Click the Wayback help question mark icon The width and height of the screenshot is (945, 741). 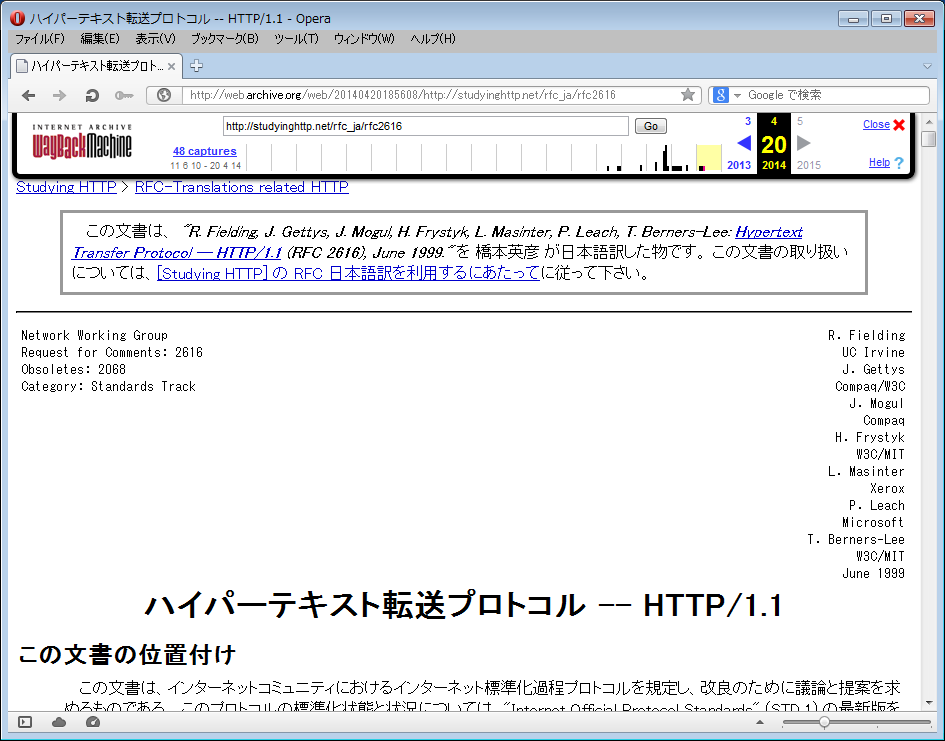pyautogui.click(x=899, y=163)
